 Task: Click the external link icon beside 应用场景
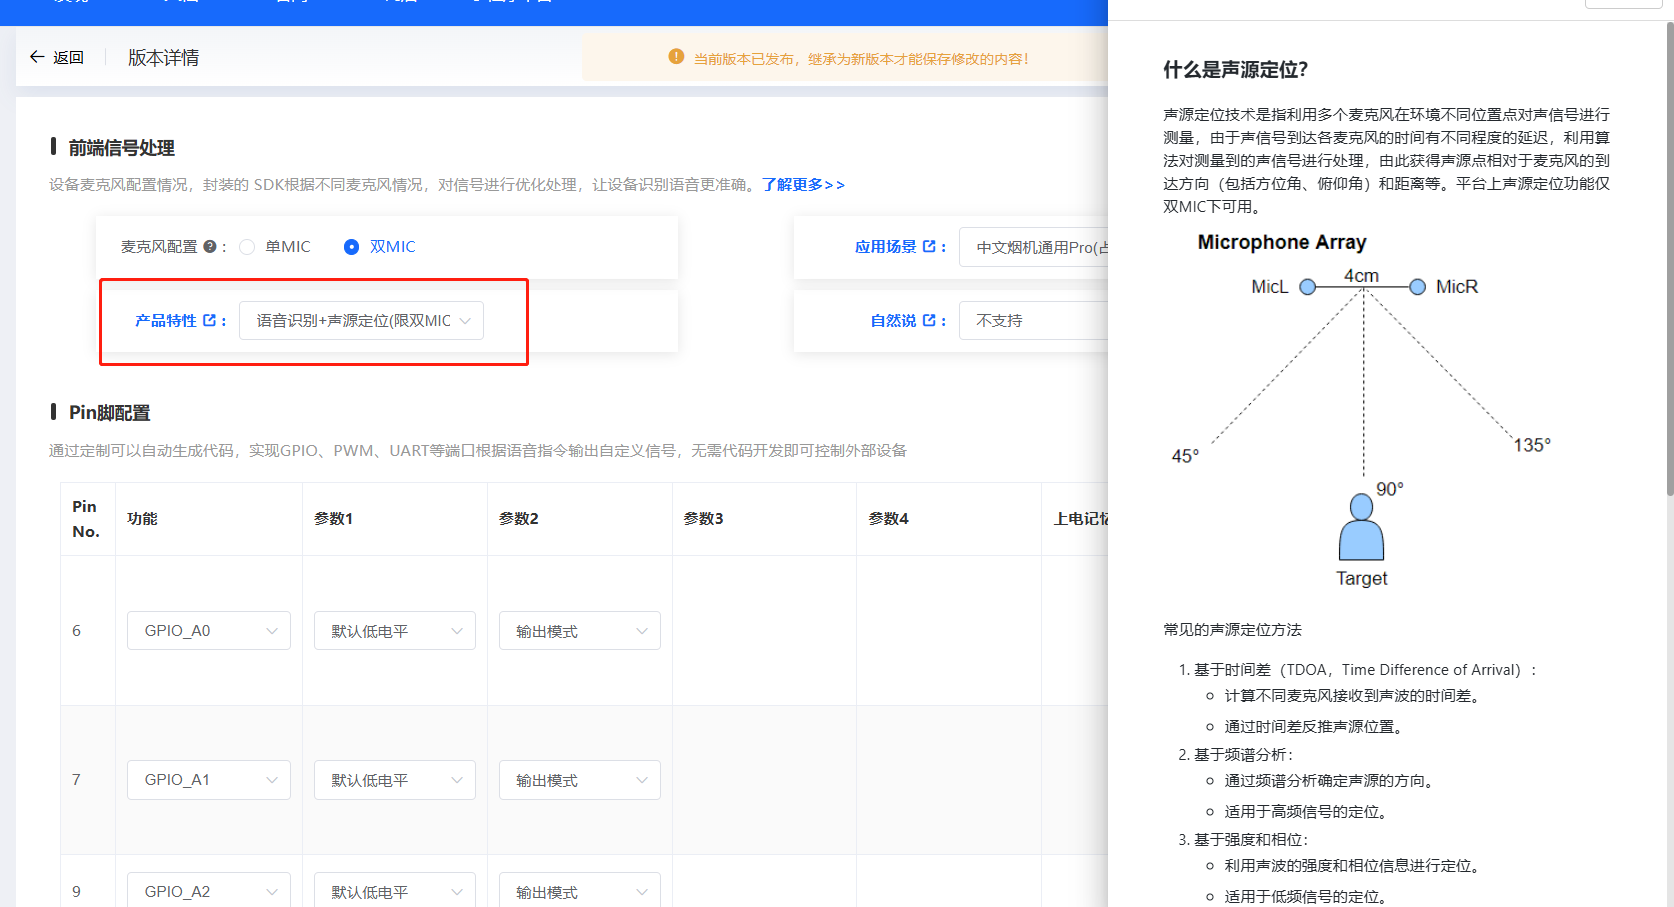click(x=929, y=246)
